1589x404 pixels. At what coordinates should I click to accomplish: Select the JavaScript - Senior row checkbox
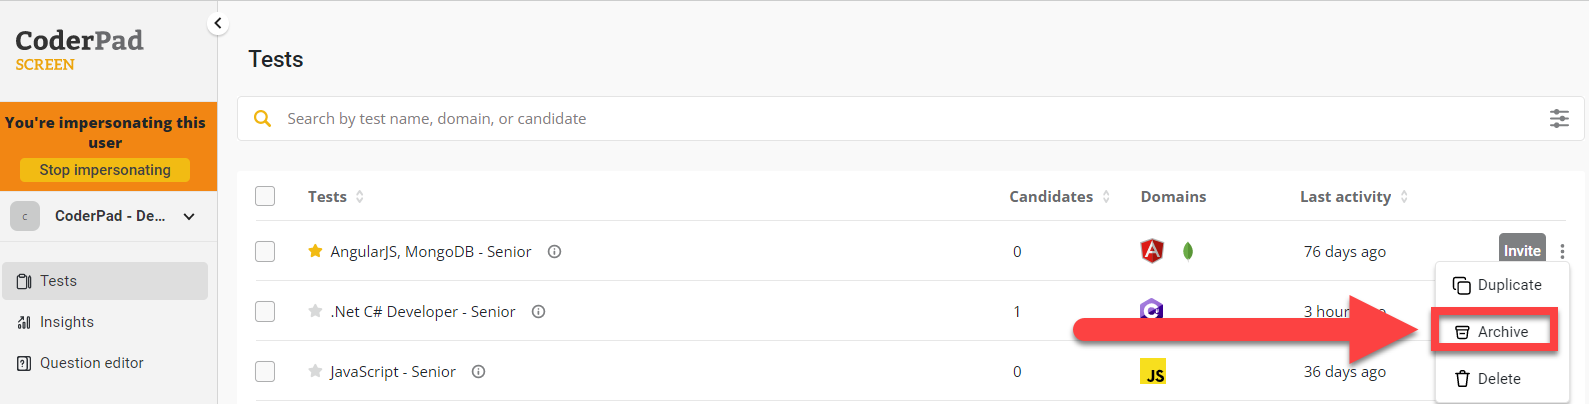pyautogui.click(x=265, y=371)
